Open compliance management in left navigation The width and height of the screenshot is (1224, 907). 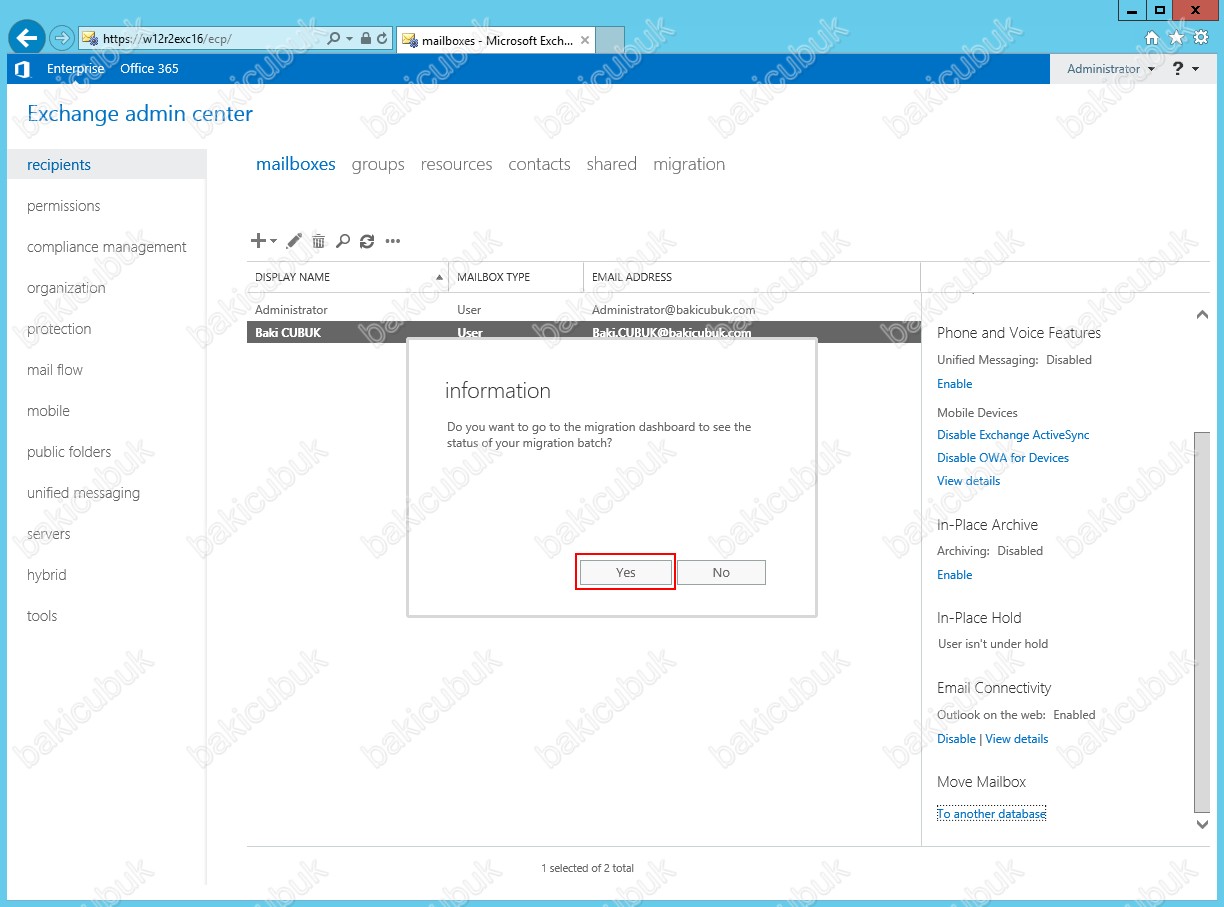click(x=107, y=247)
